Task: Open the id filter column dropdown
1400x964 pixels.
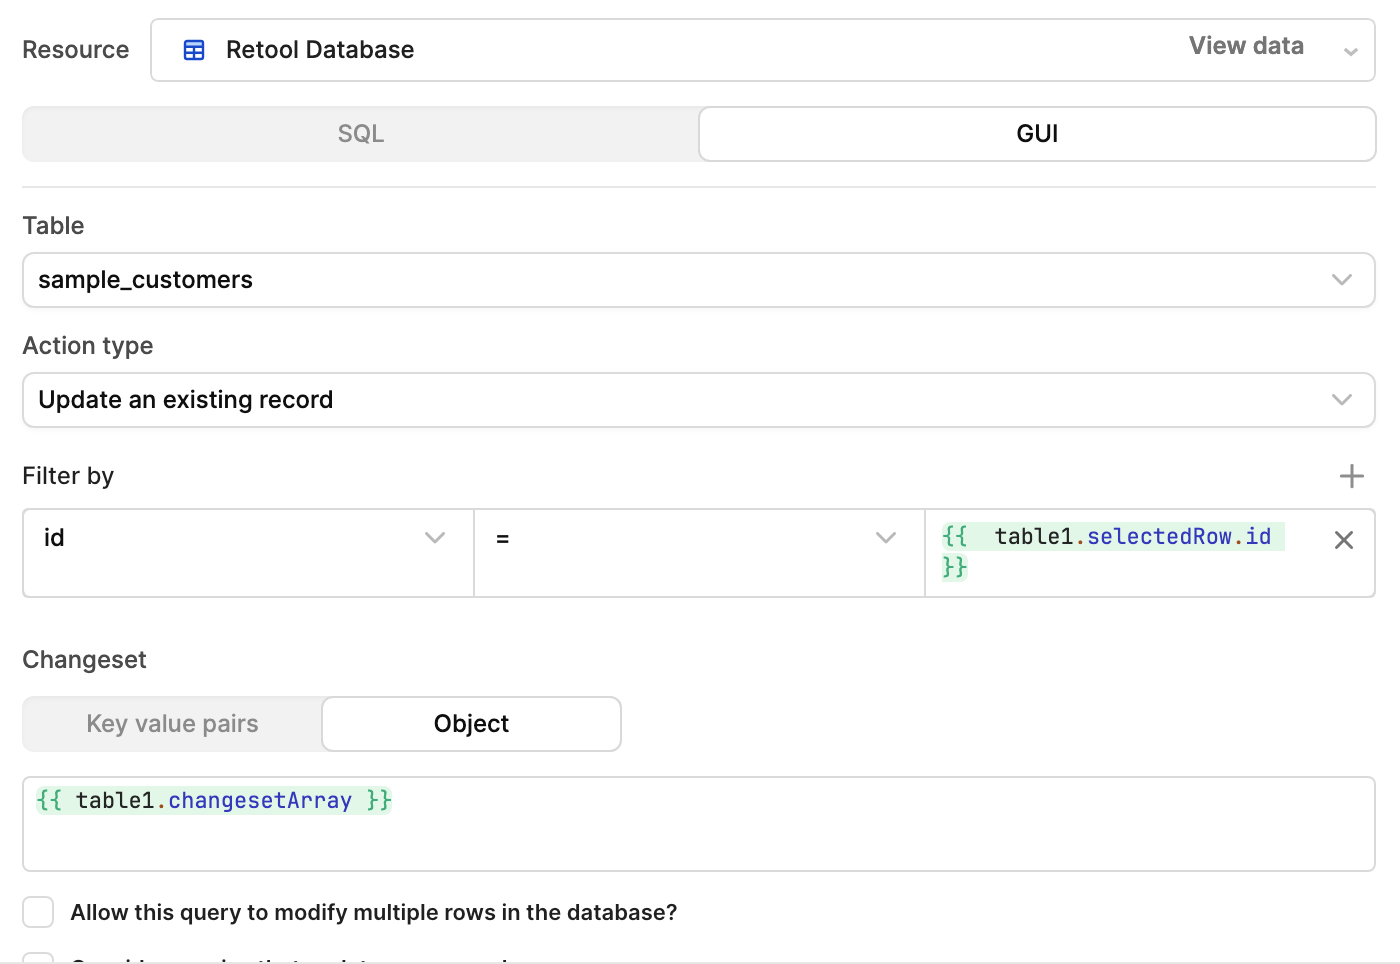Action: [x=248, y=553]
